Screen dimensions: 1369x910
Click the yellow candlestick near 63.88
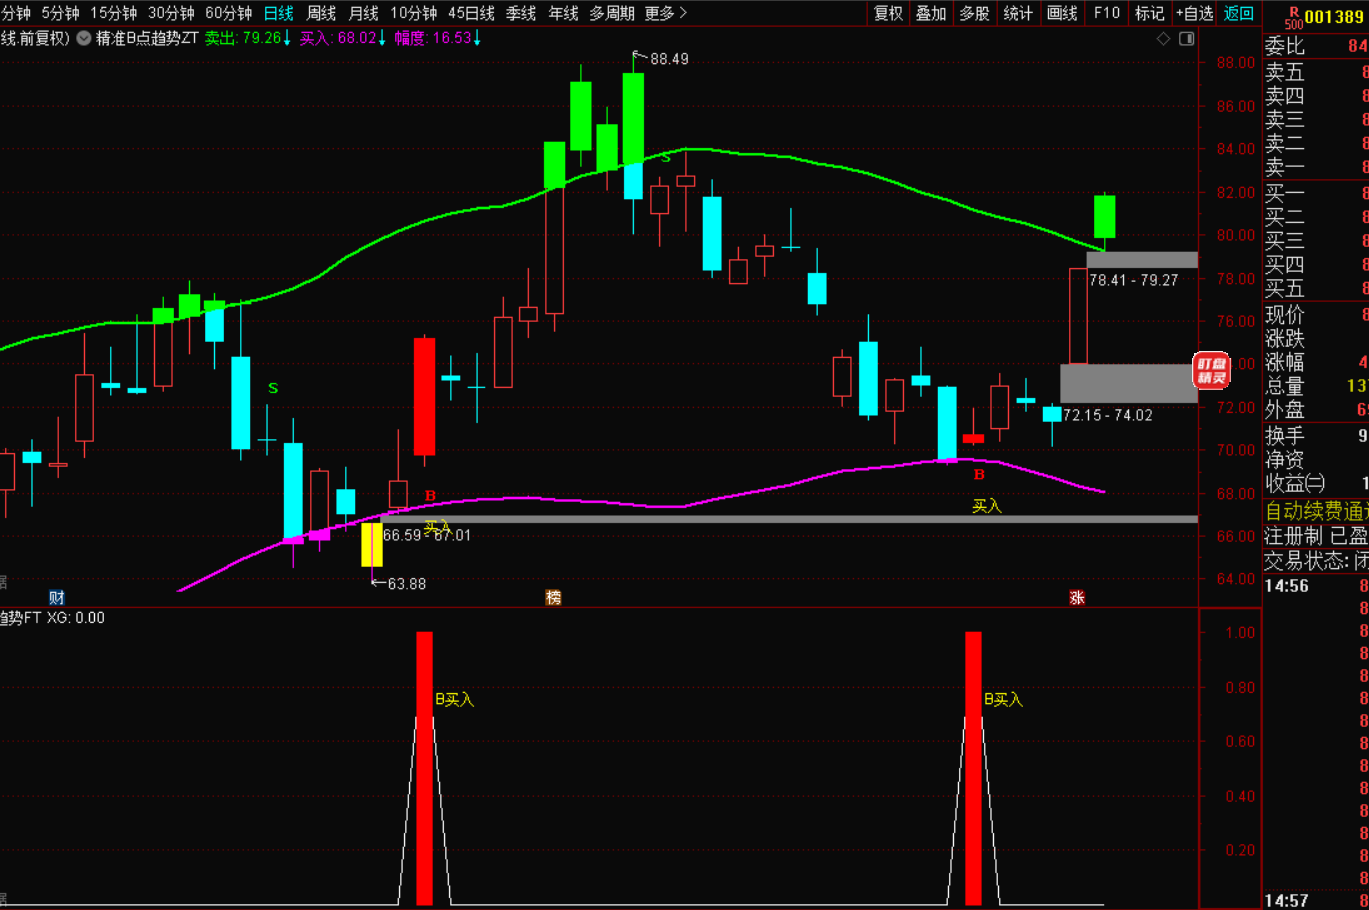(372, 545)
